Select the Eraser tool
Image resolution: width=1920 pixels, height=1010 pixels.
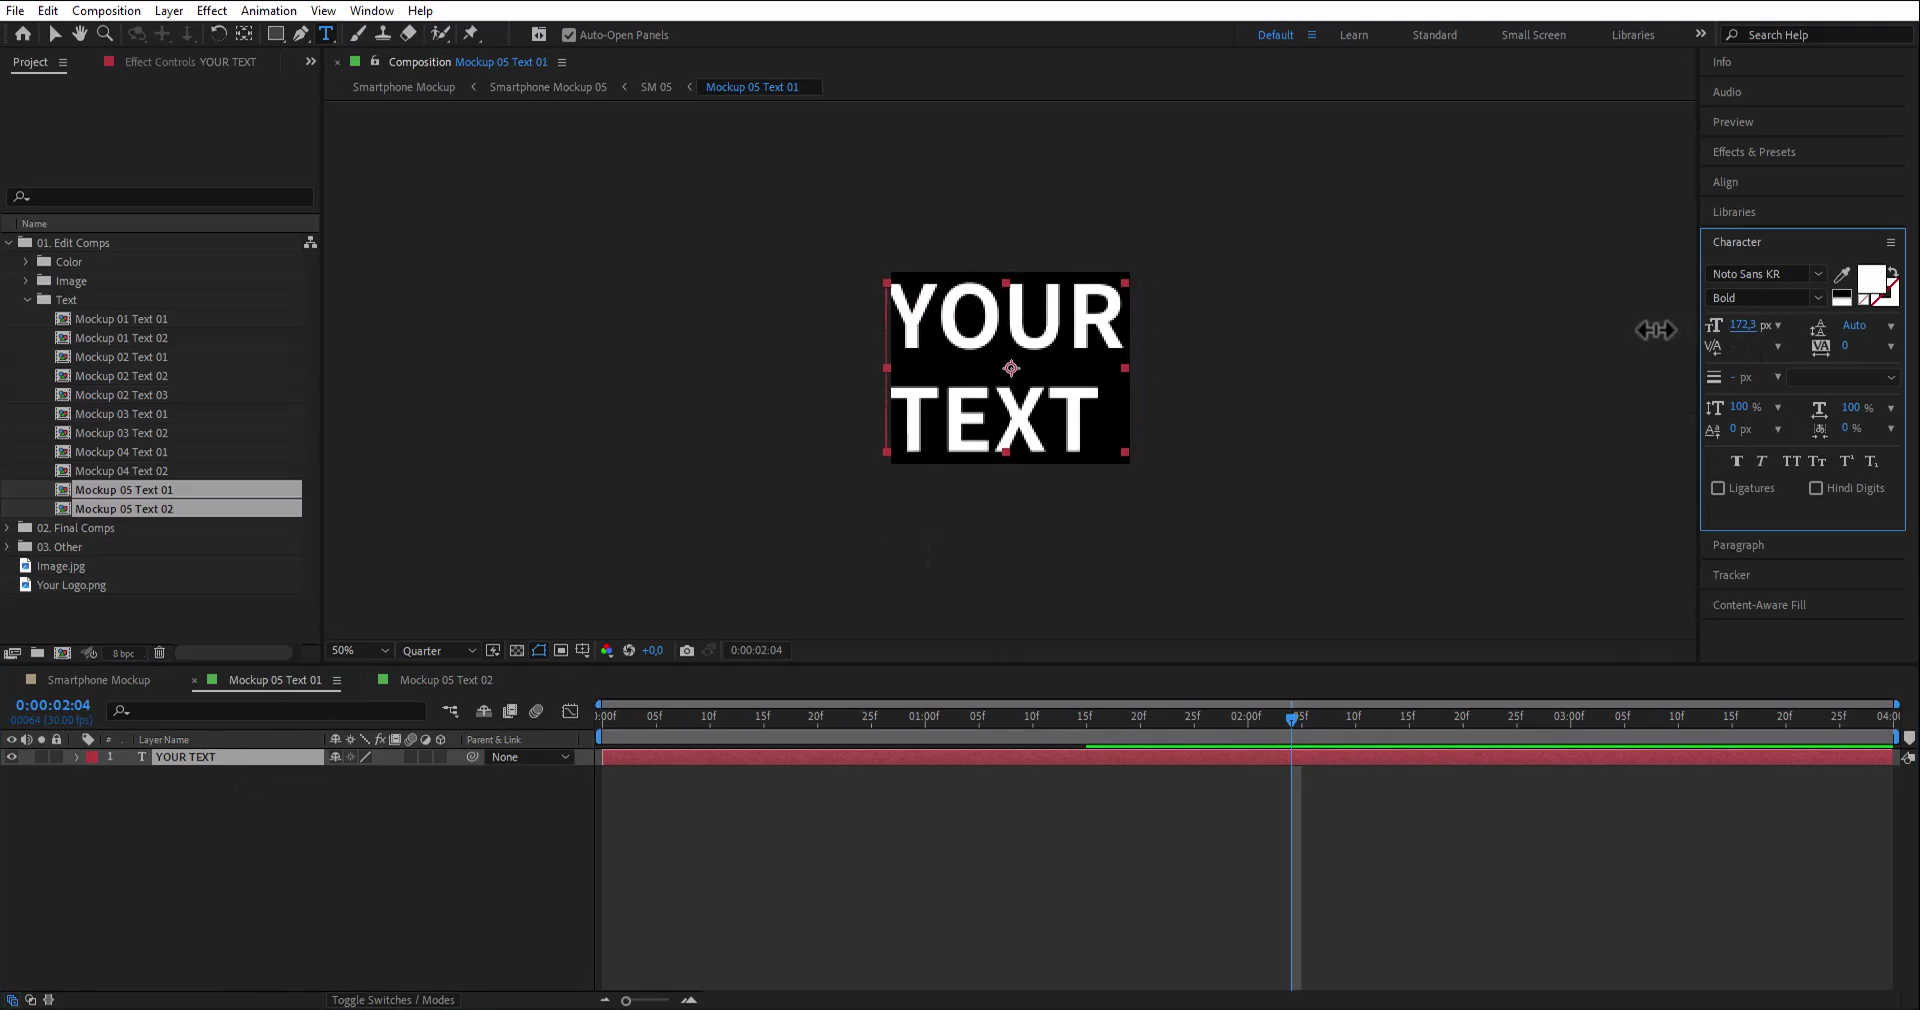(408, 34)
